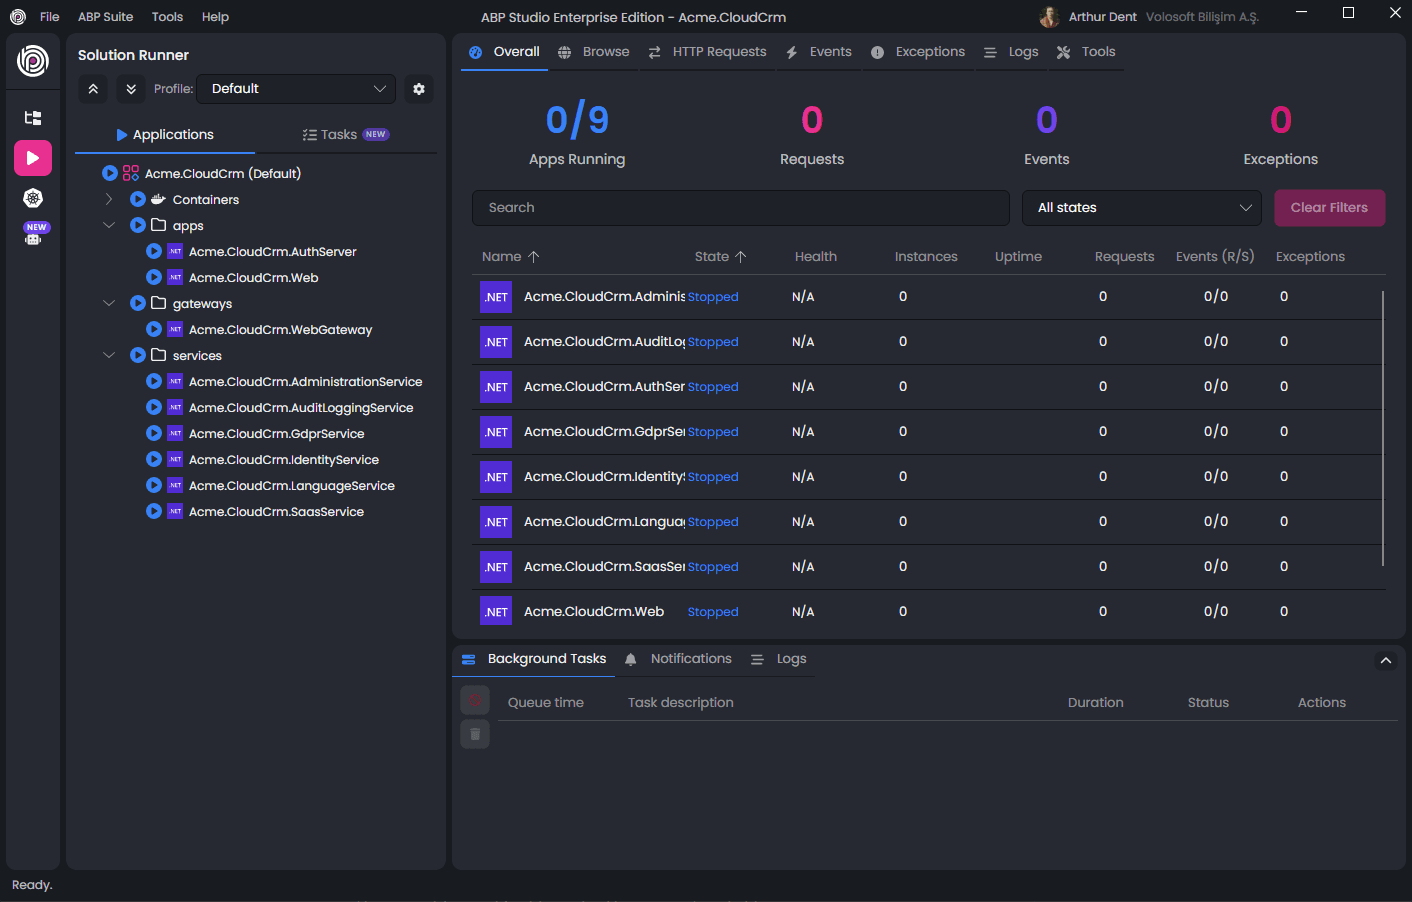Clear background tasks using the trash icon
Viewport: 1412px width, 902px height.
pos(474,733)
